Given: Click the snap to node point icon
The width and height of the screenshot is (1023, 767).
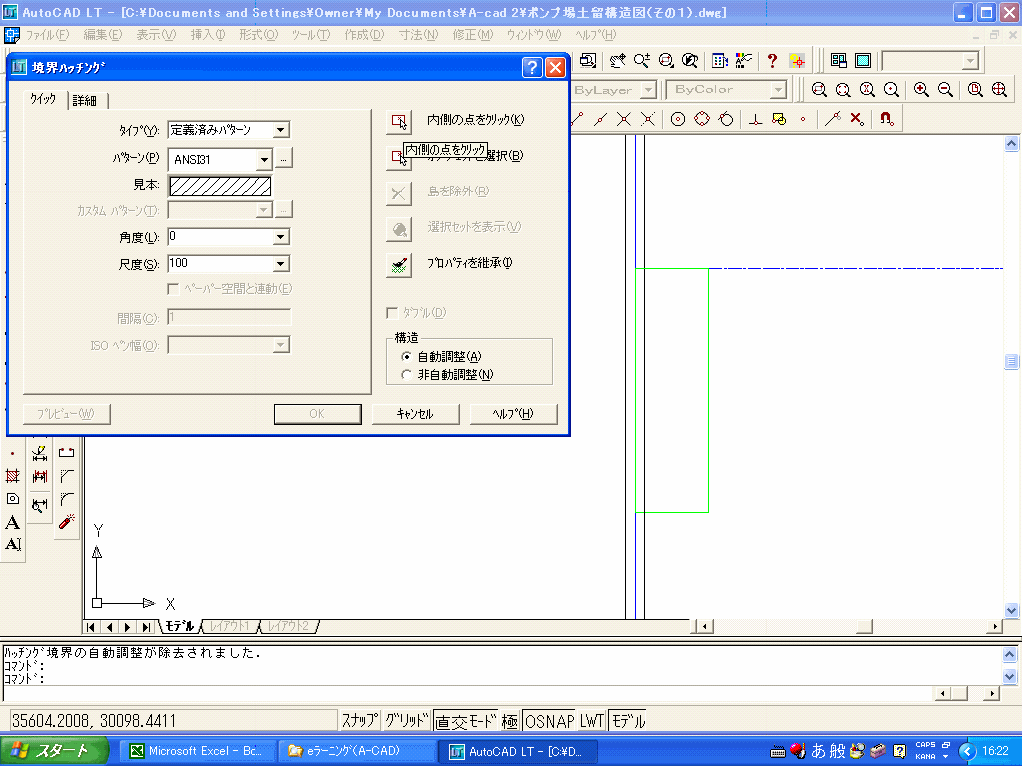Looking at the screenshot, I should tap(803, 119).
